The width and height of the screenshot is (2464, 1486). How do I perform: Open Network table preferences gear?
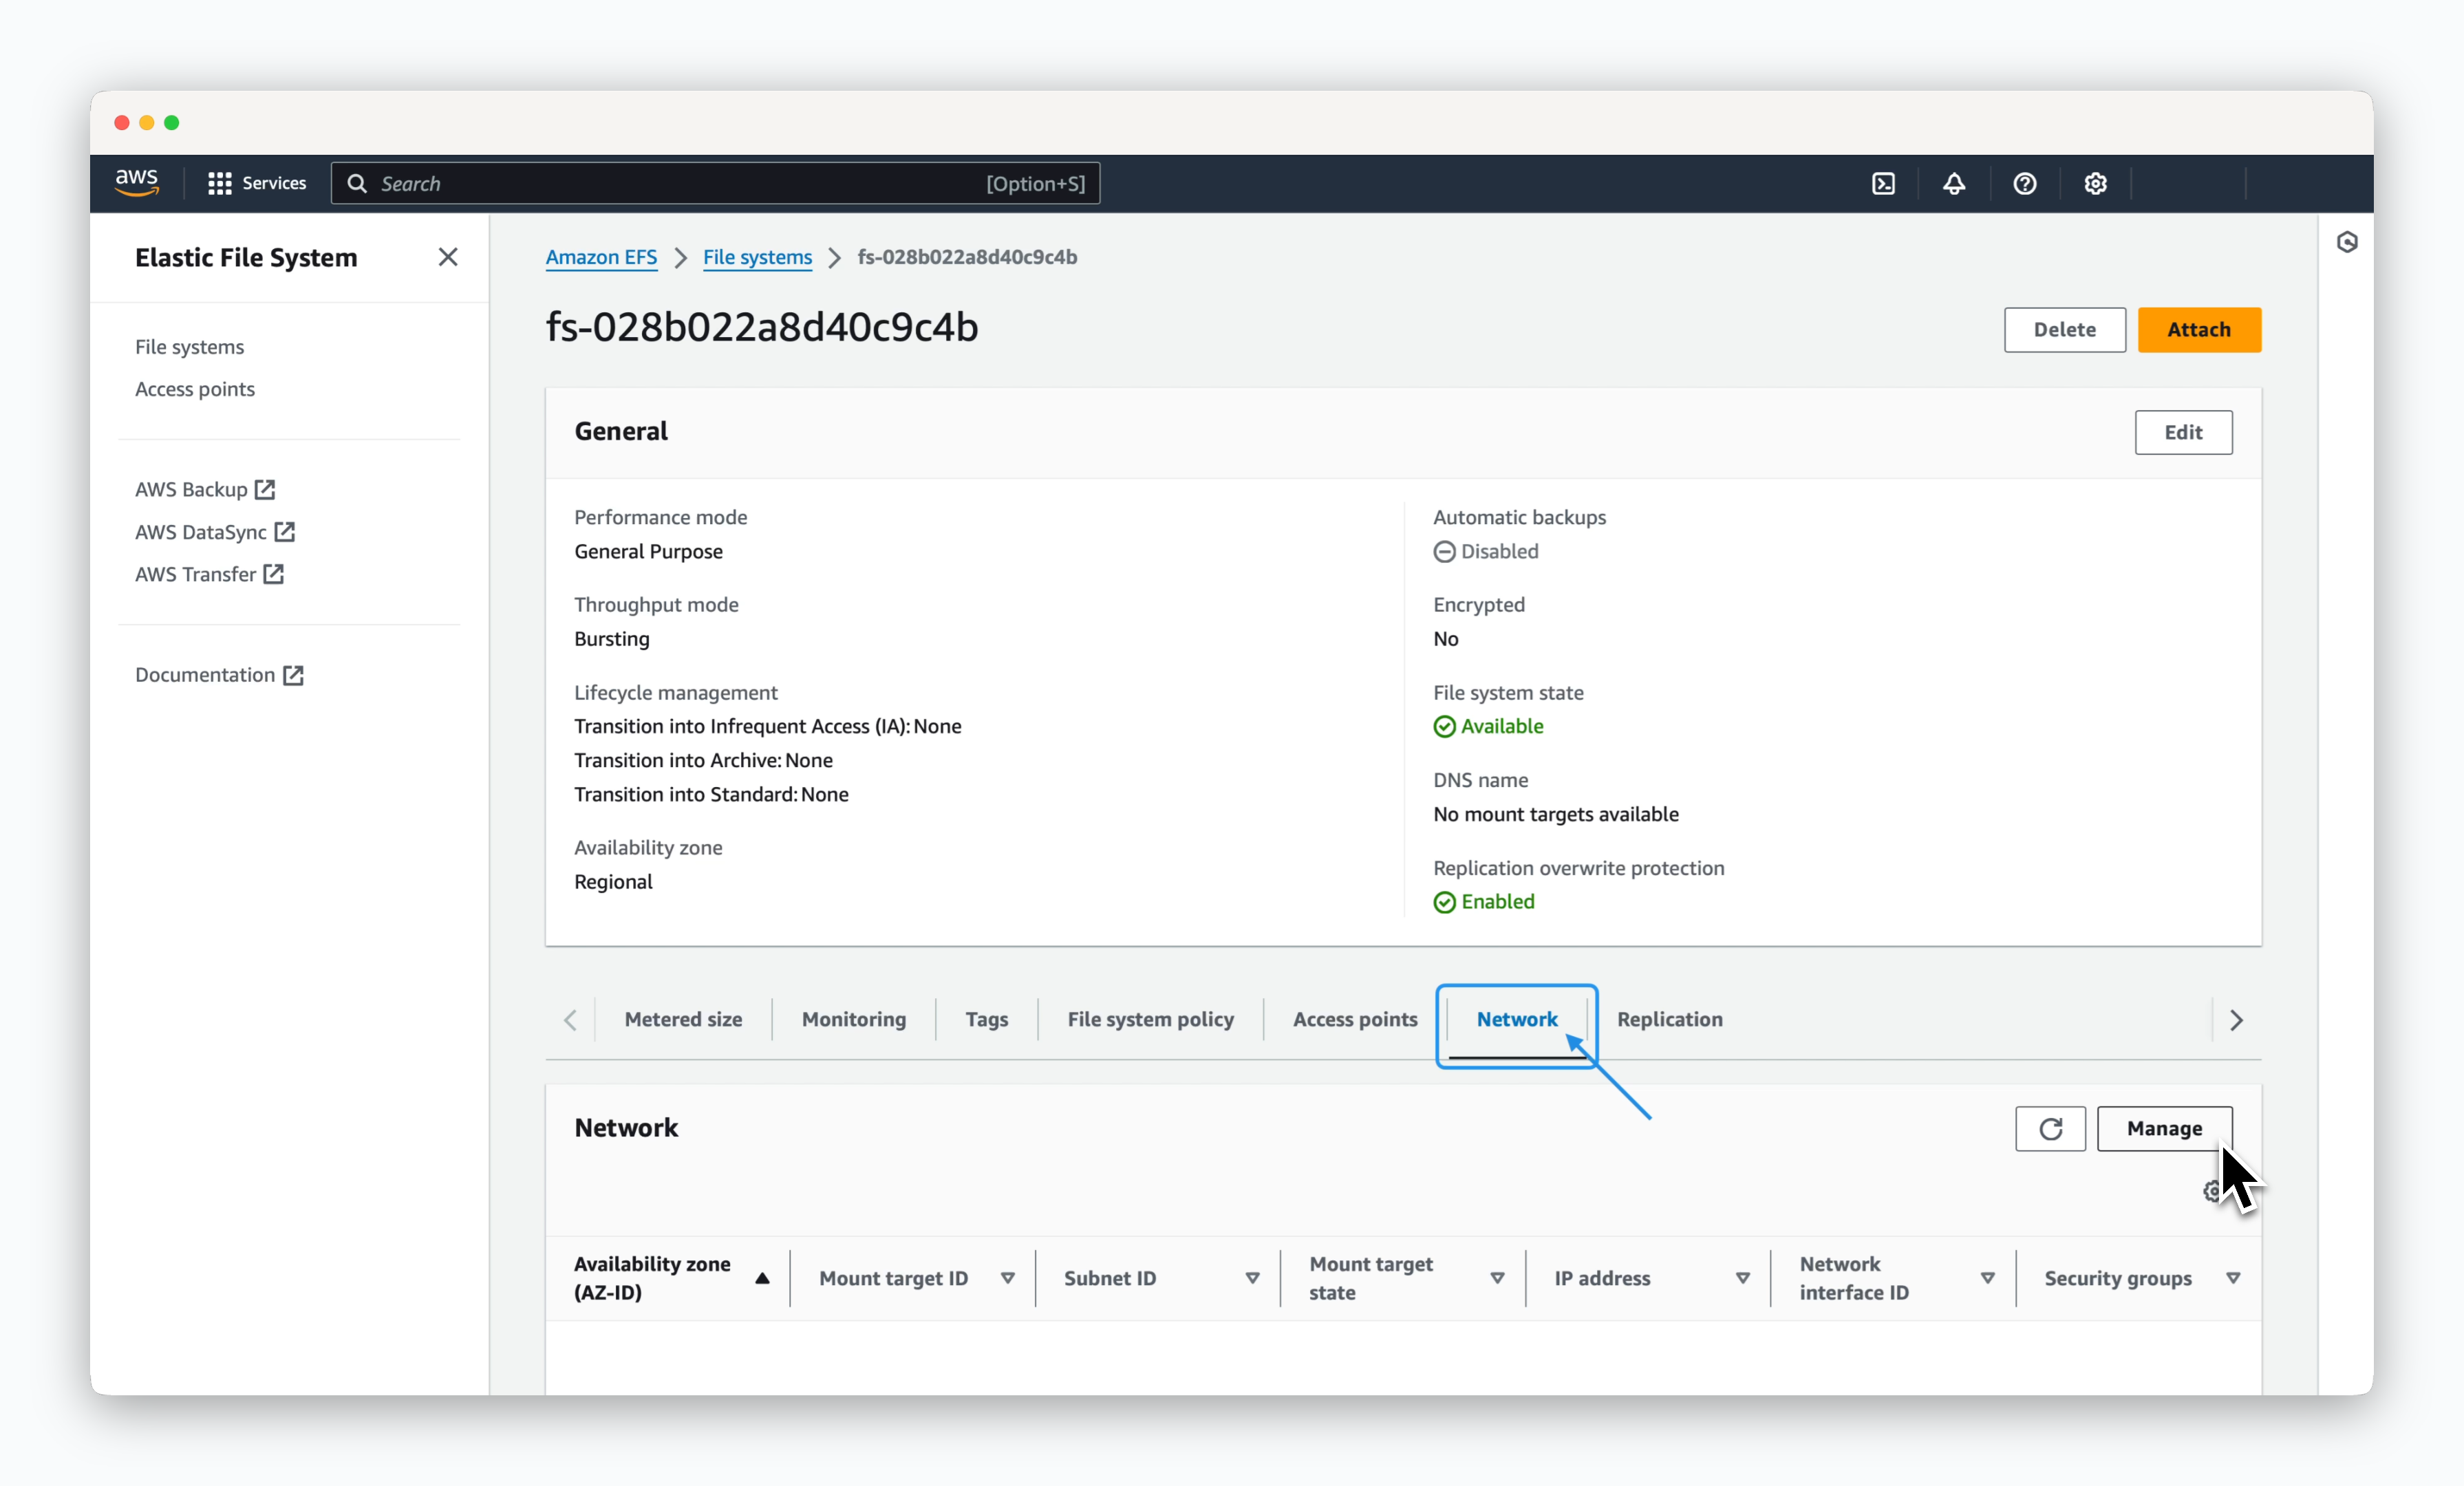click(x=2212, y=1191)
